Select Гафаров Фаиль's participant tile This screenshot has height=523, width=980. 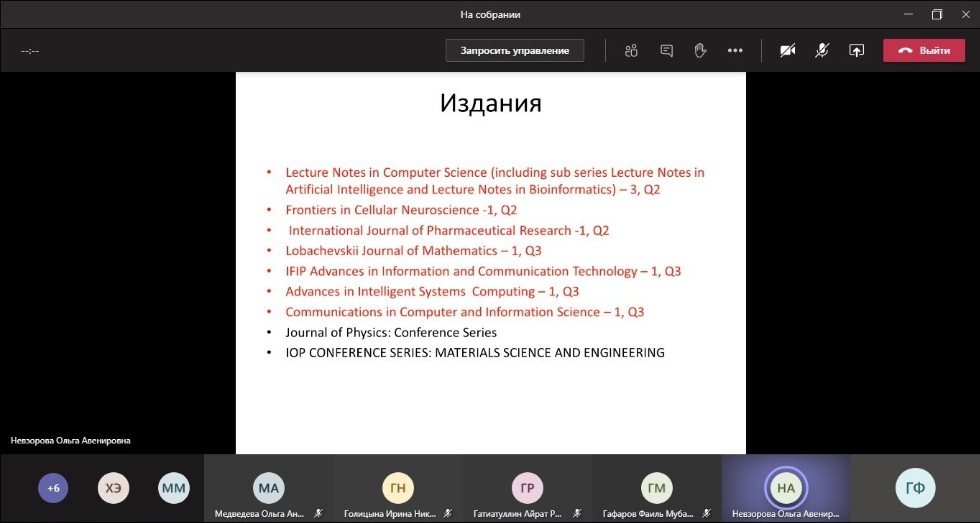coord(656,489)
